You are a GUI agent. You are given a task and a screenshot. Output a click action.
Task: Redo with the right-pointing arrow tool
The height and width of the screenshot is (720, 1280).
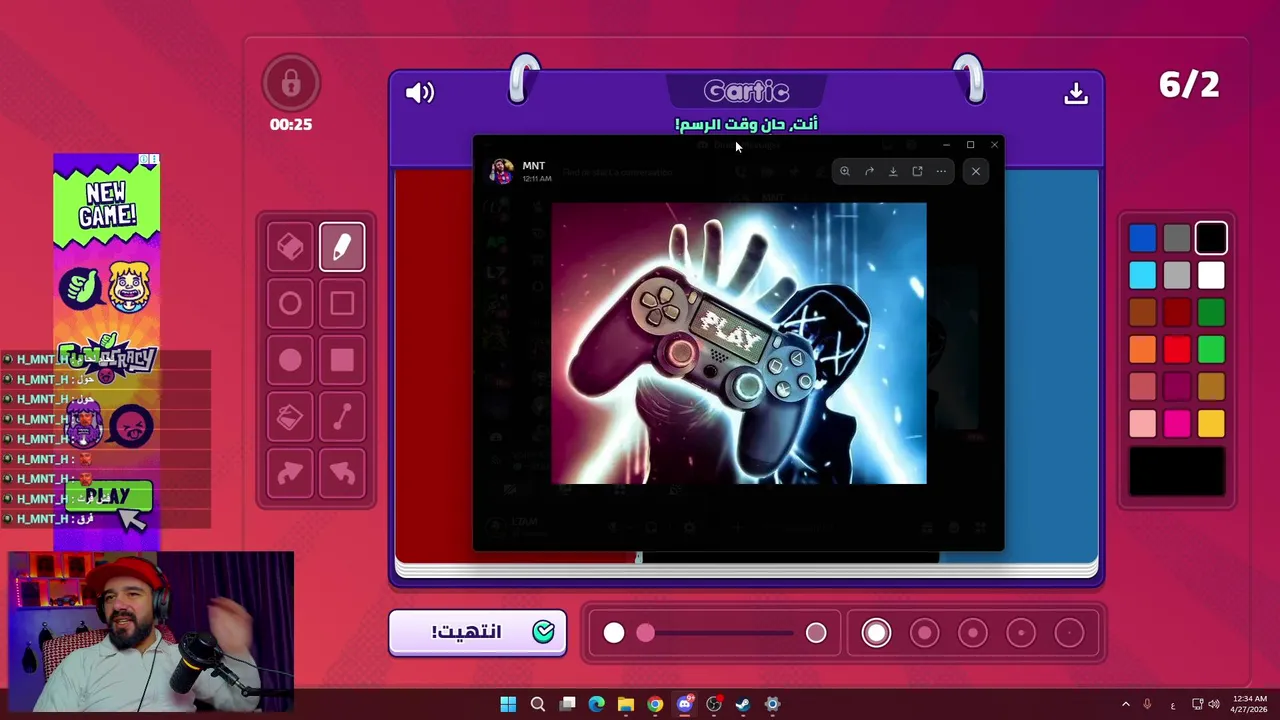pos(290,473)
